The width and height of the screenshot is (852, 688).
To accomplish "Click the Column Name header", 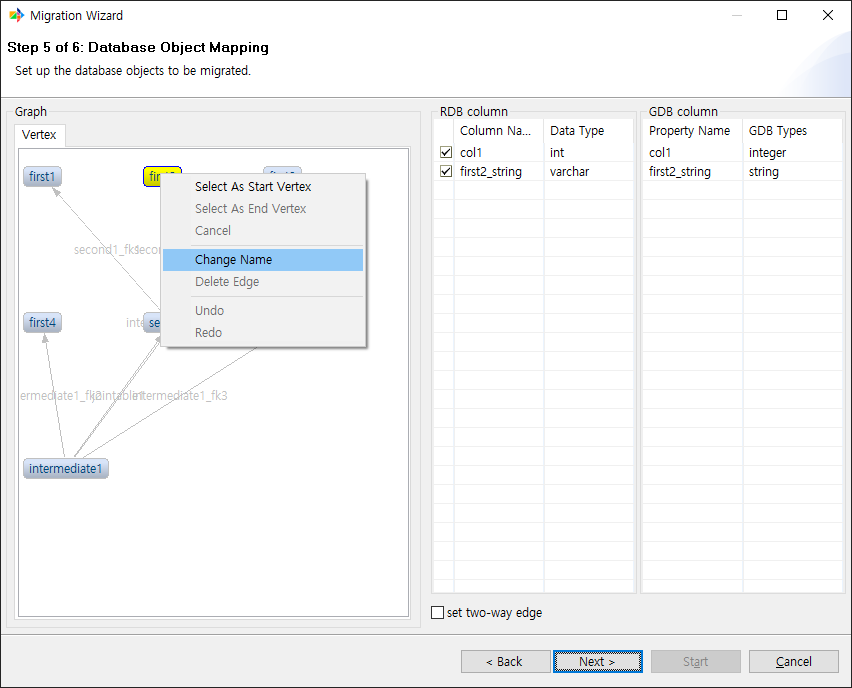I will pyautogui.click(x=496, y=131).
